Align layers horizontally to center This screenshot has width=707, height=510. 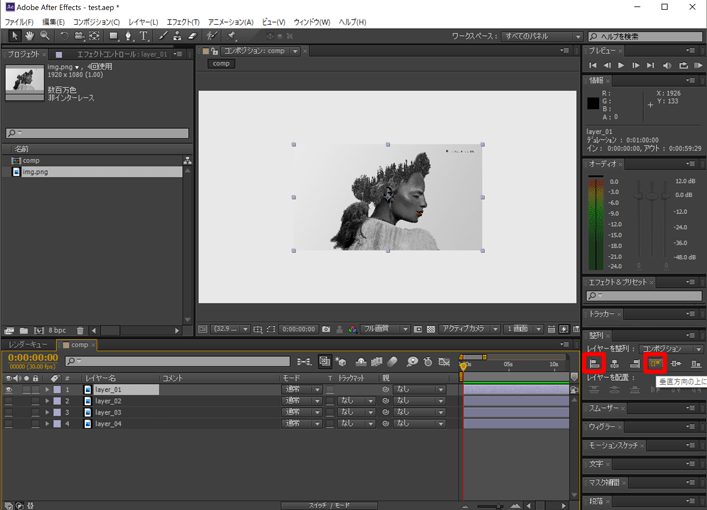coord(615,363)
